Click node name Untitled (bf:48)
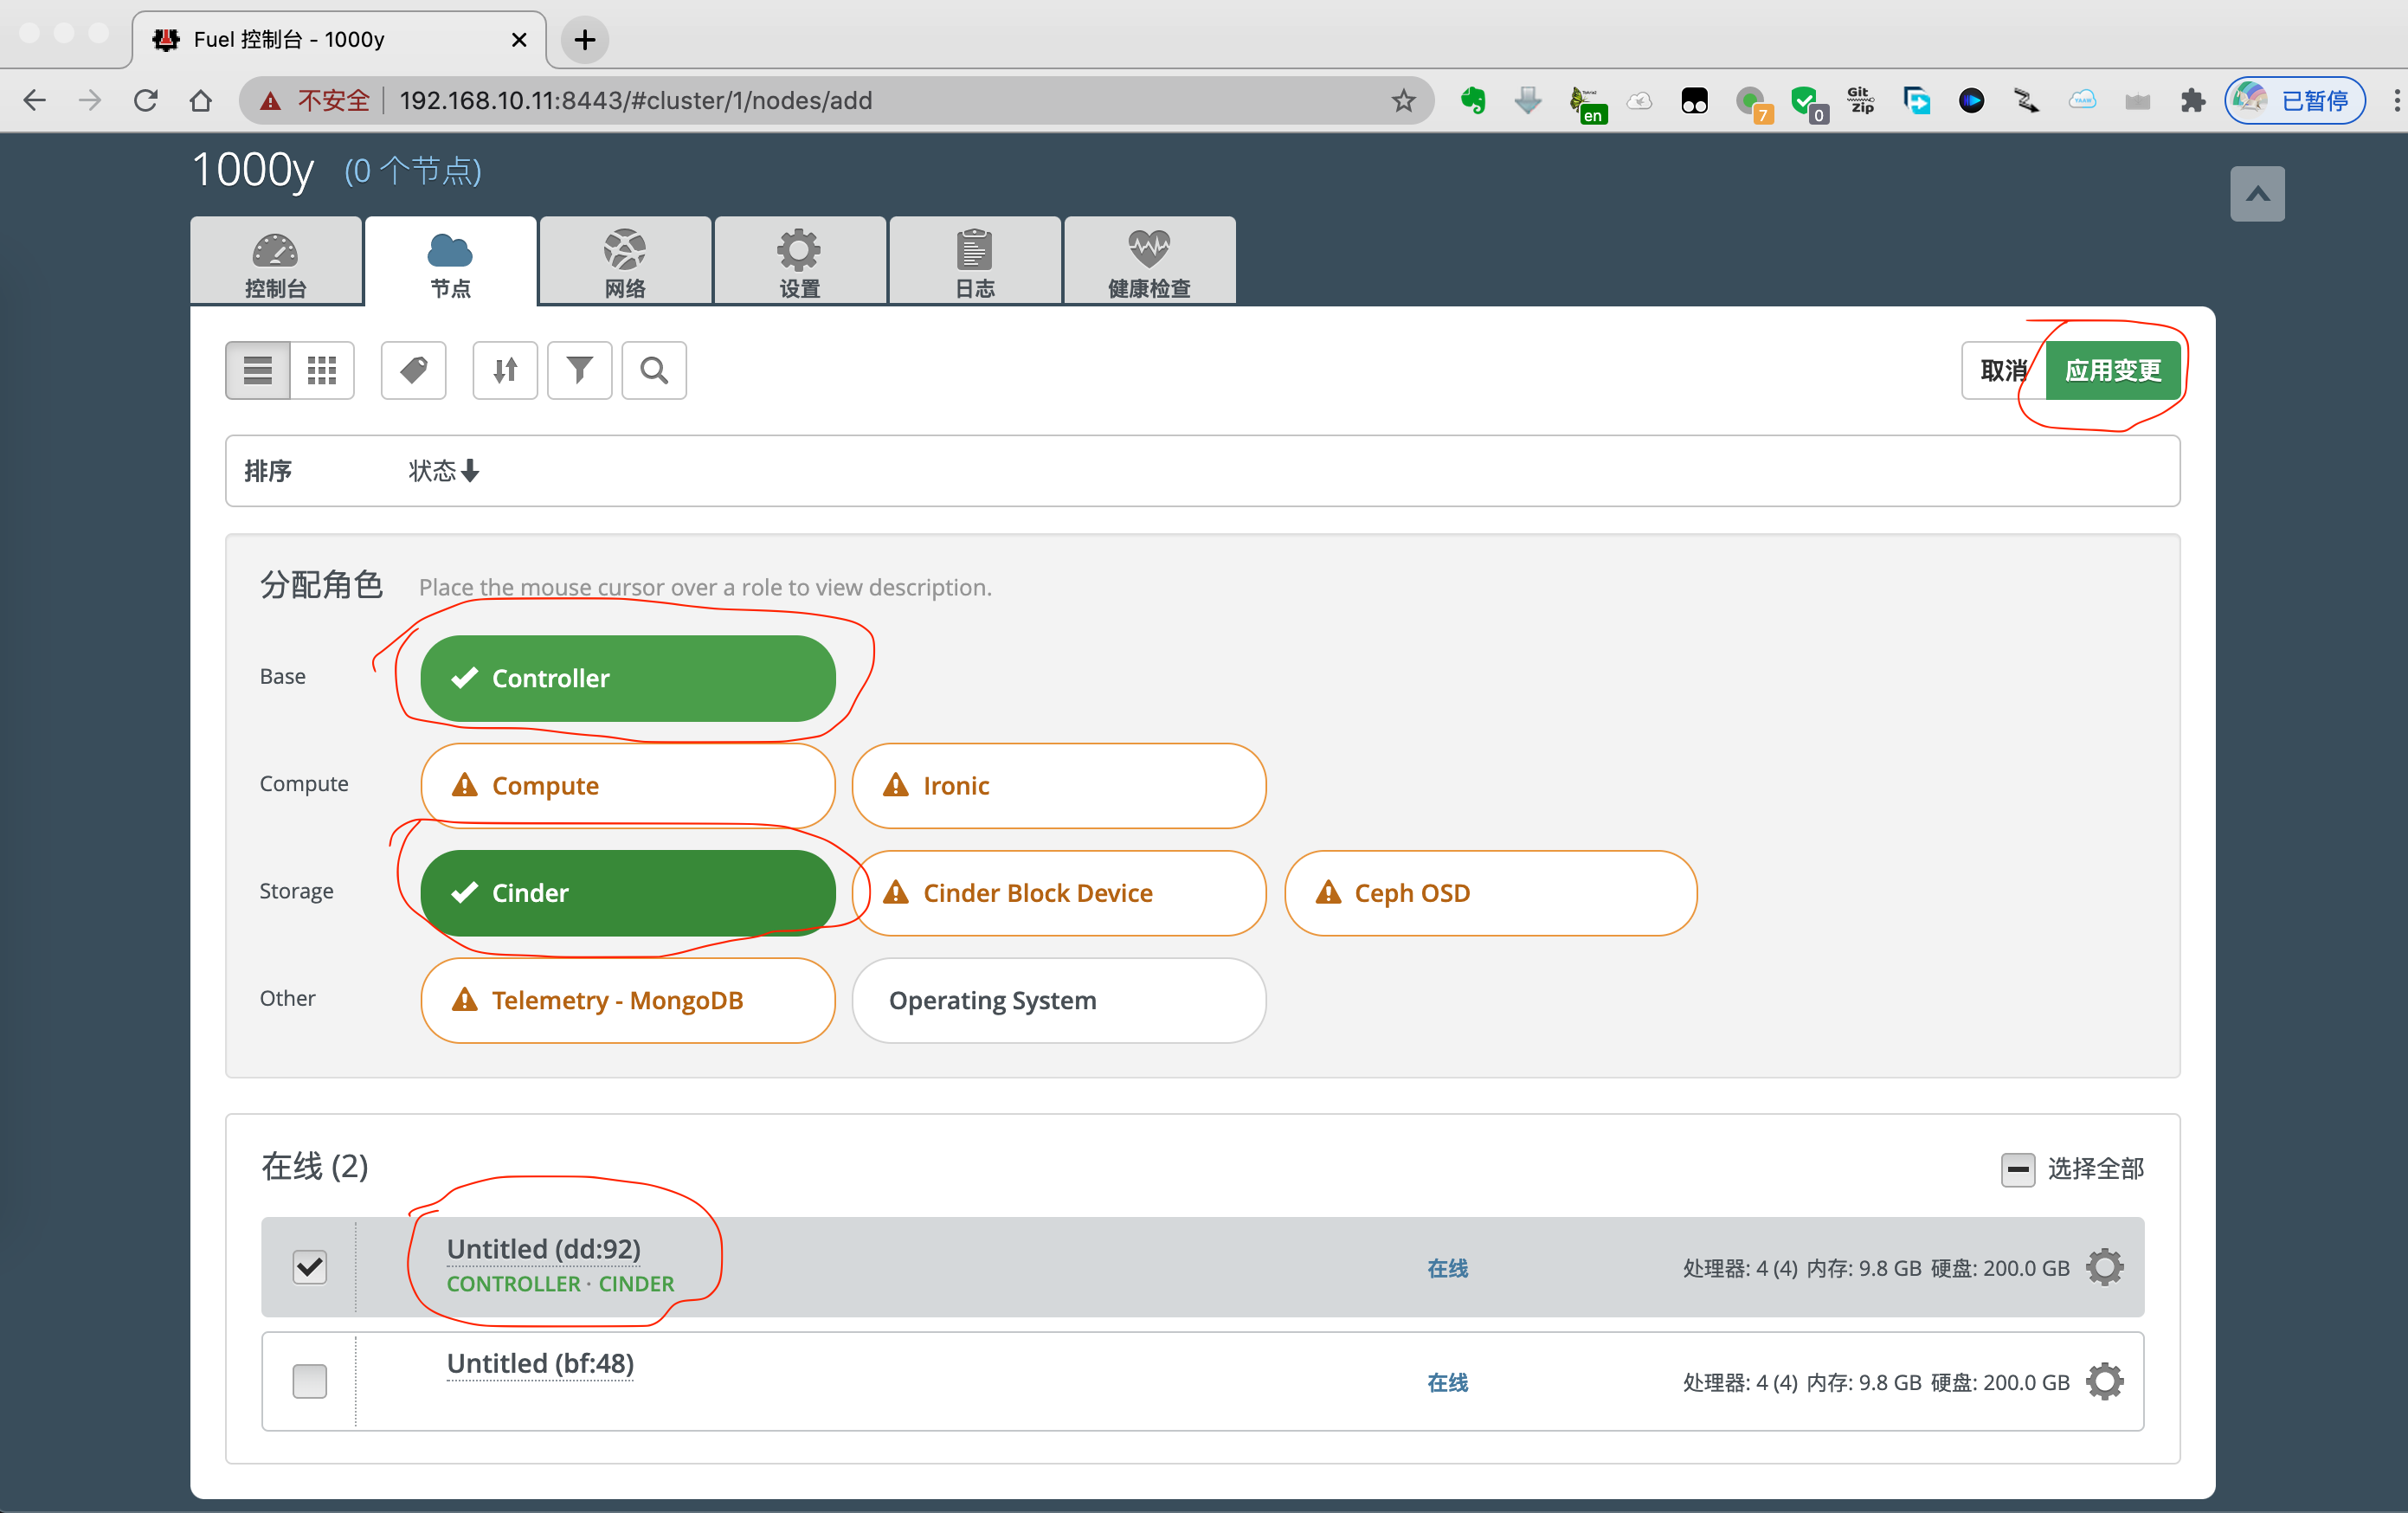 (540, 1364)
